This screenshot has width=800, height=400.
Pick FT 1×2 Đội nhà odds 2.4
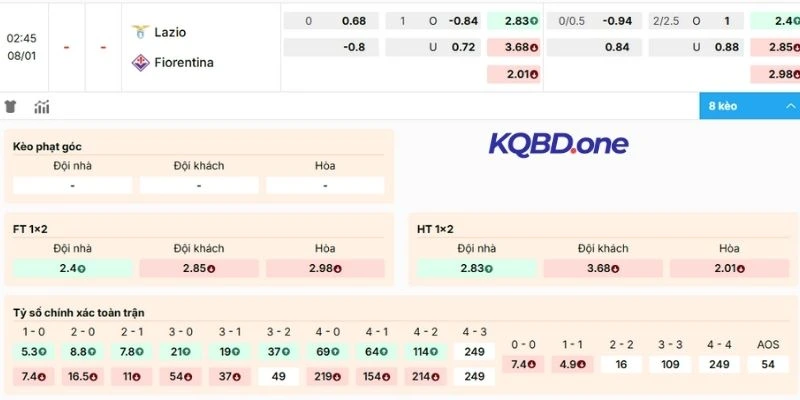point(72,268)
